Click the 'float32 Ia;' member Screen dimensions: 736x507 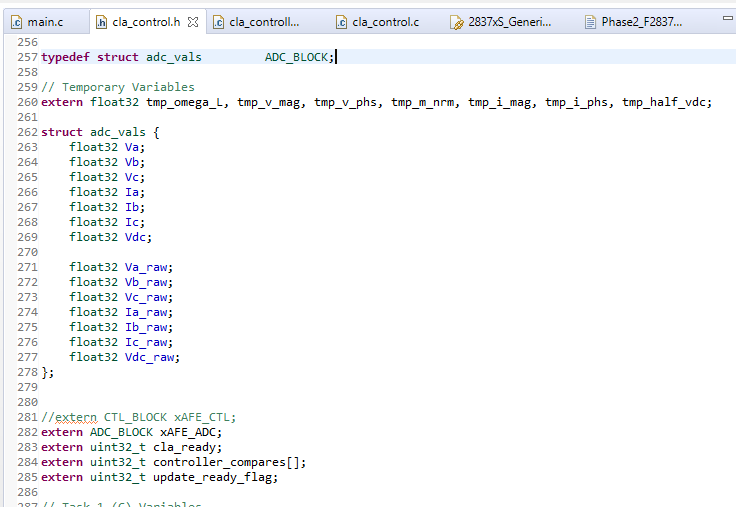point(107,192)
